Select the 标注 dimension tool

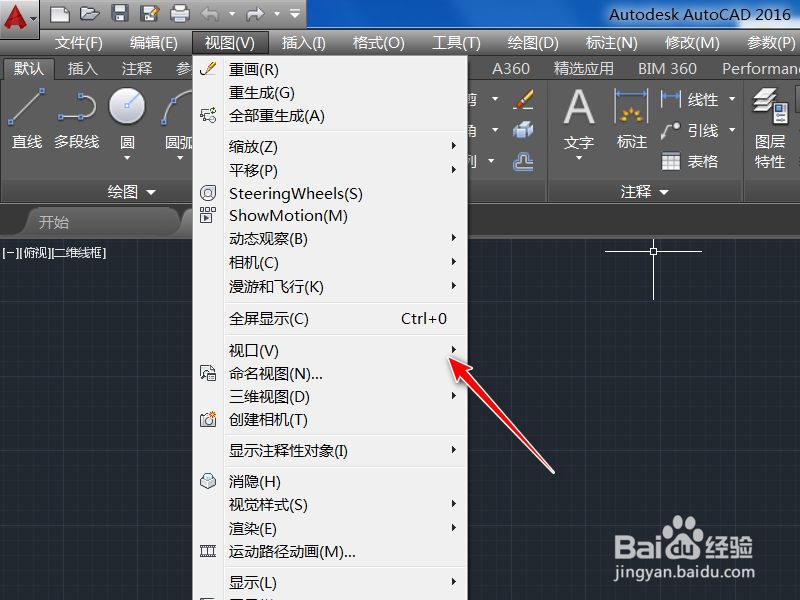(631, 119)
